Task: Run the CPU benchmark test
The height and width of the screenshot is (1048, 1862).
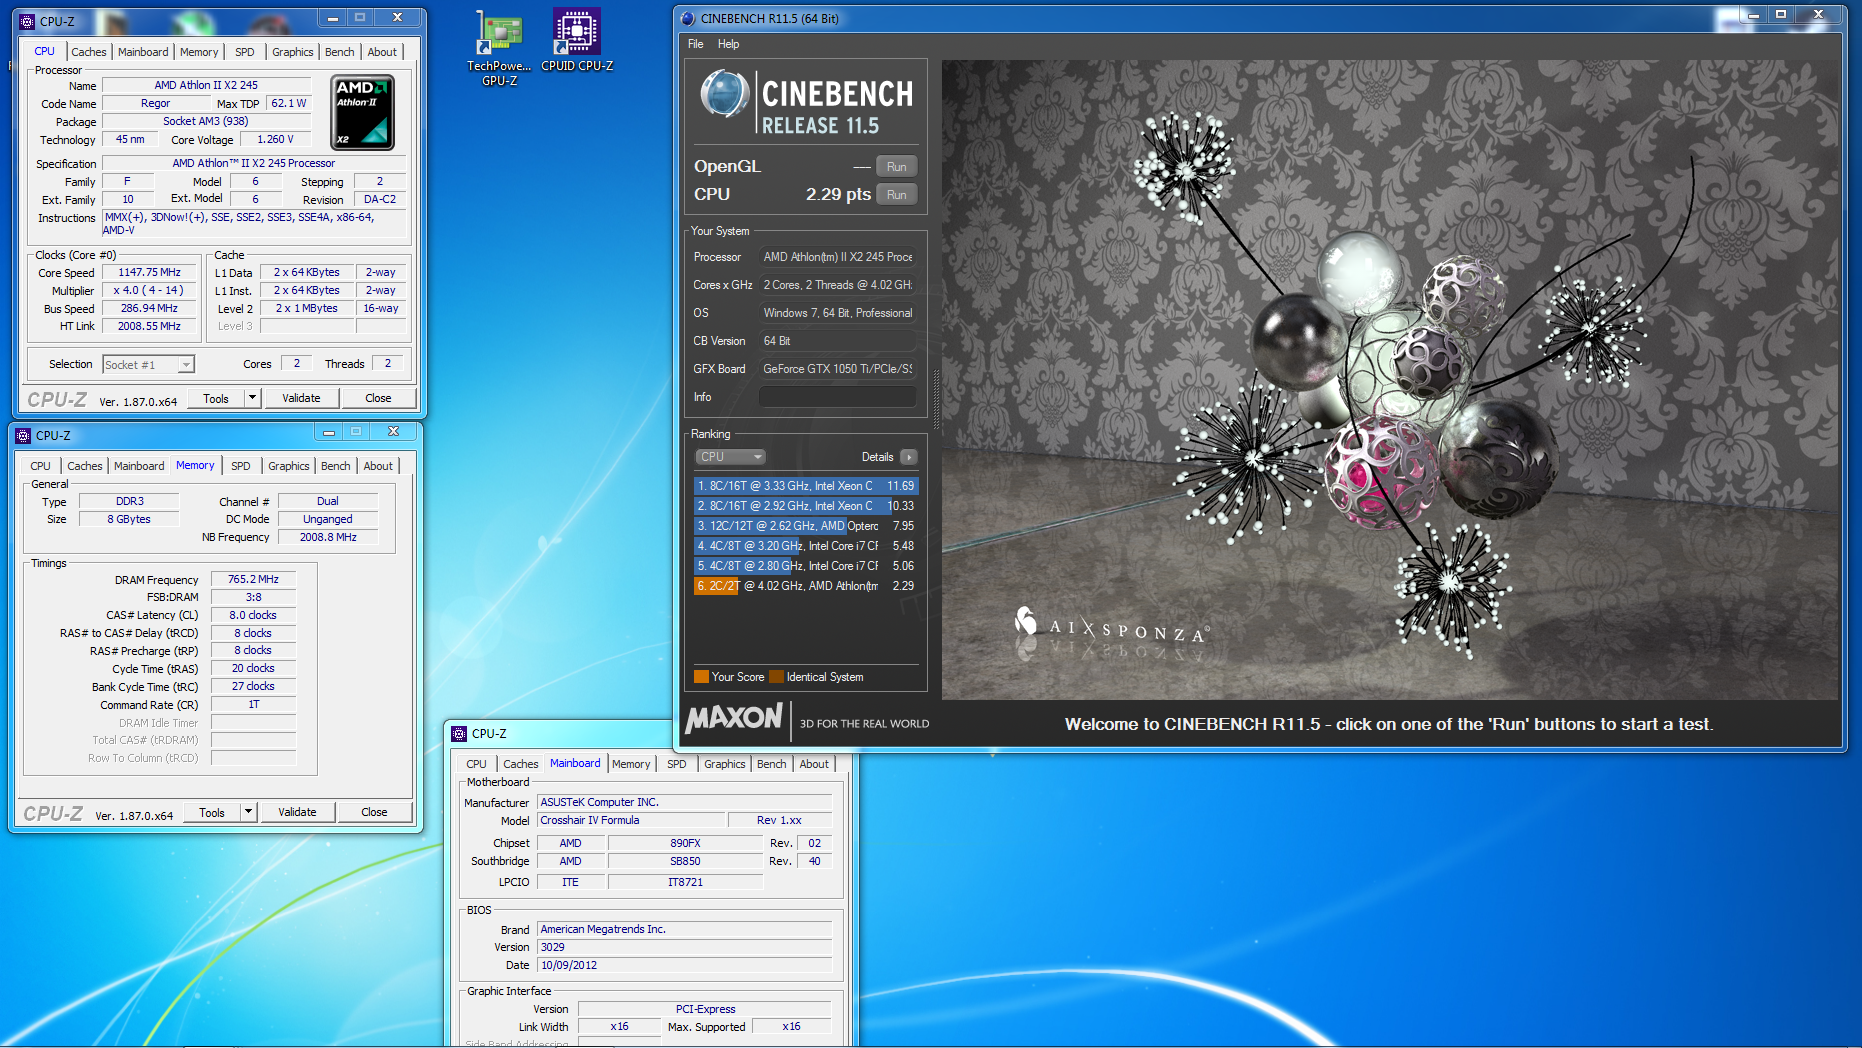Action: tap(896, 195)
